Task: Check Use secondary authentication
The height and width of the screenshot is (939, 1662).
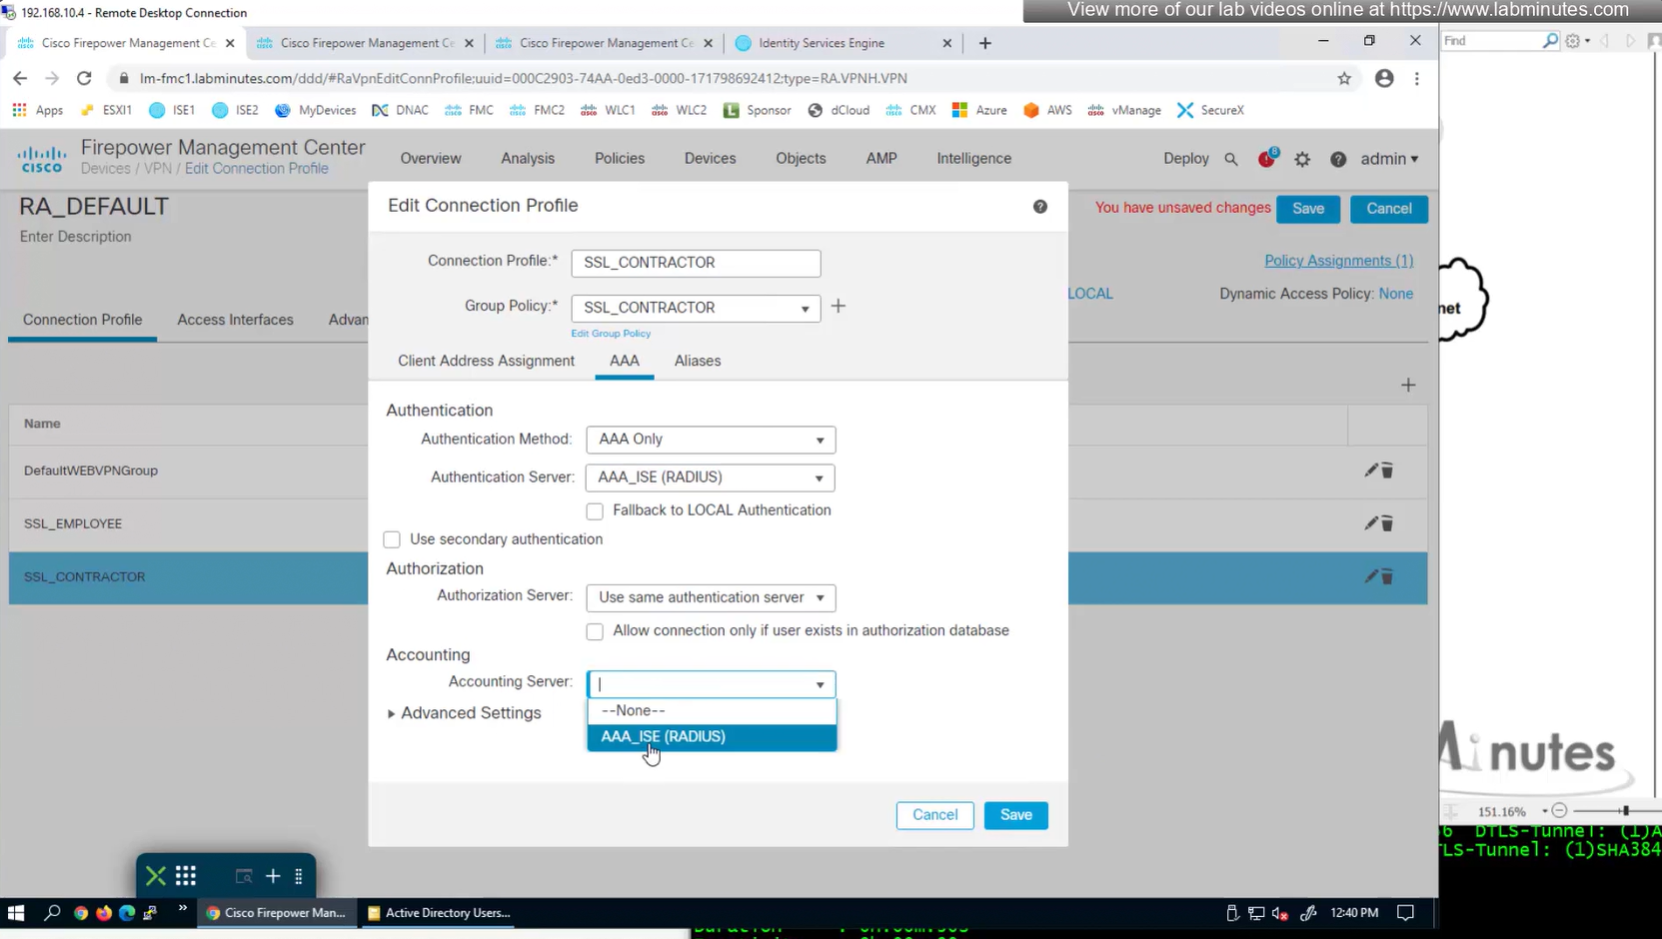Action: coord(392,540)
